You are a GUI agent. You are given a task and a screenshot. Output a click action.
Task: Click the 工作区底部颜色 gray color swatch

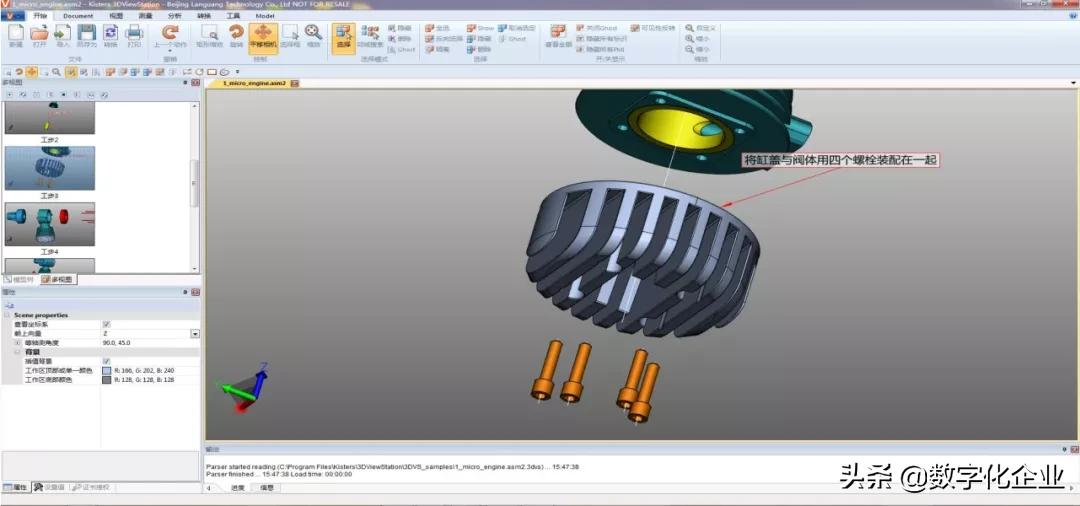106,379
